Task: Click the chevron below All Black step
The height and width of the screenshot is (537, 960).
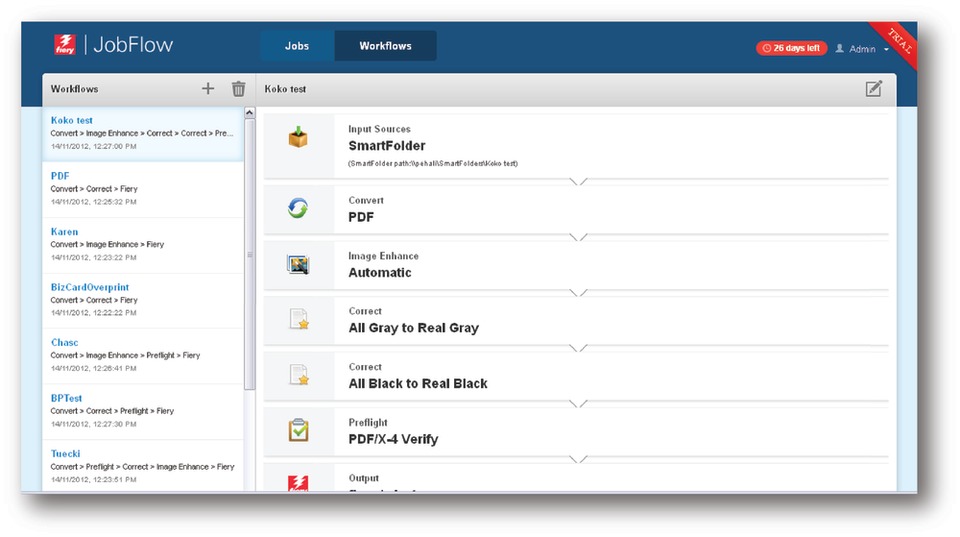Action: click(x=578, y=404)
